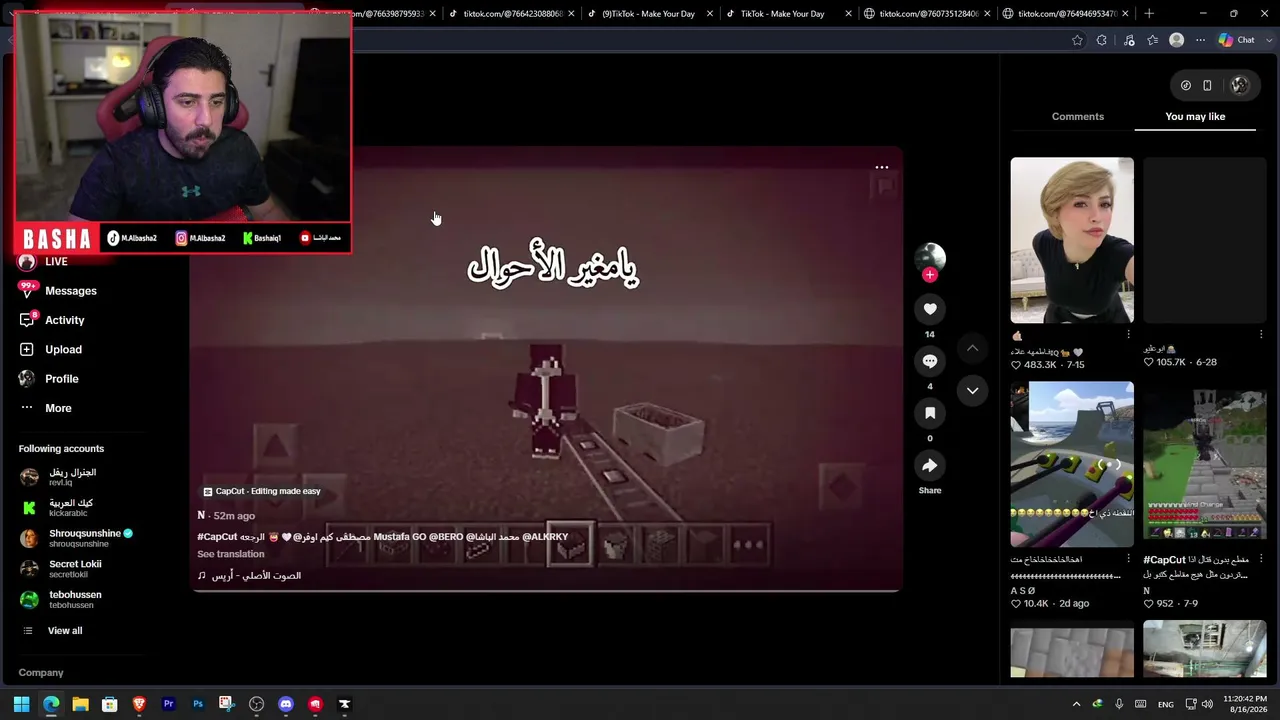Open the Profile avatar icon in the sidebar

click(27, 379)
